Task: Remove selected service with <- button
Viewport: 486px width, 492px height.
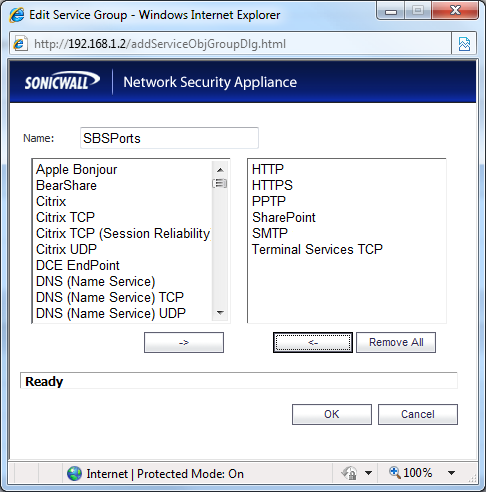Action: (x=313, y=342)
